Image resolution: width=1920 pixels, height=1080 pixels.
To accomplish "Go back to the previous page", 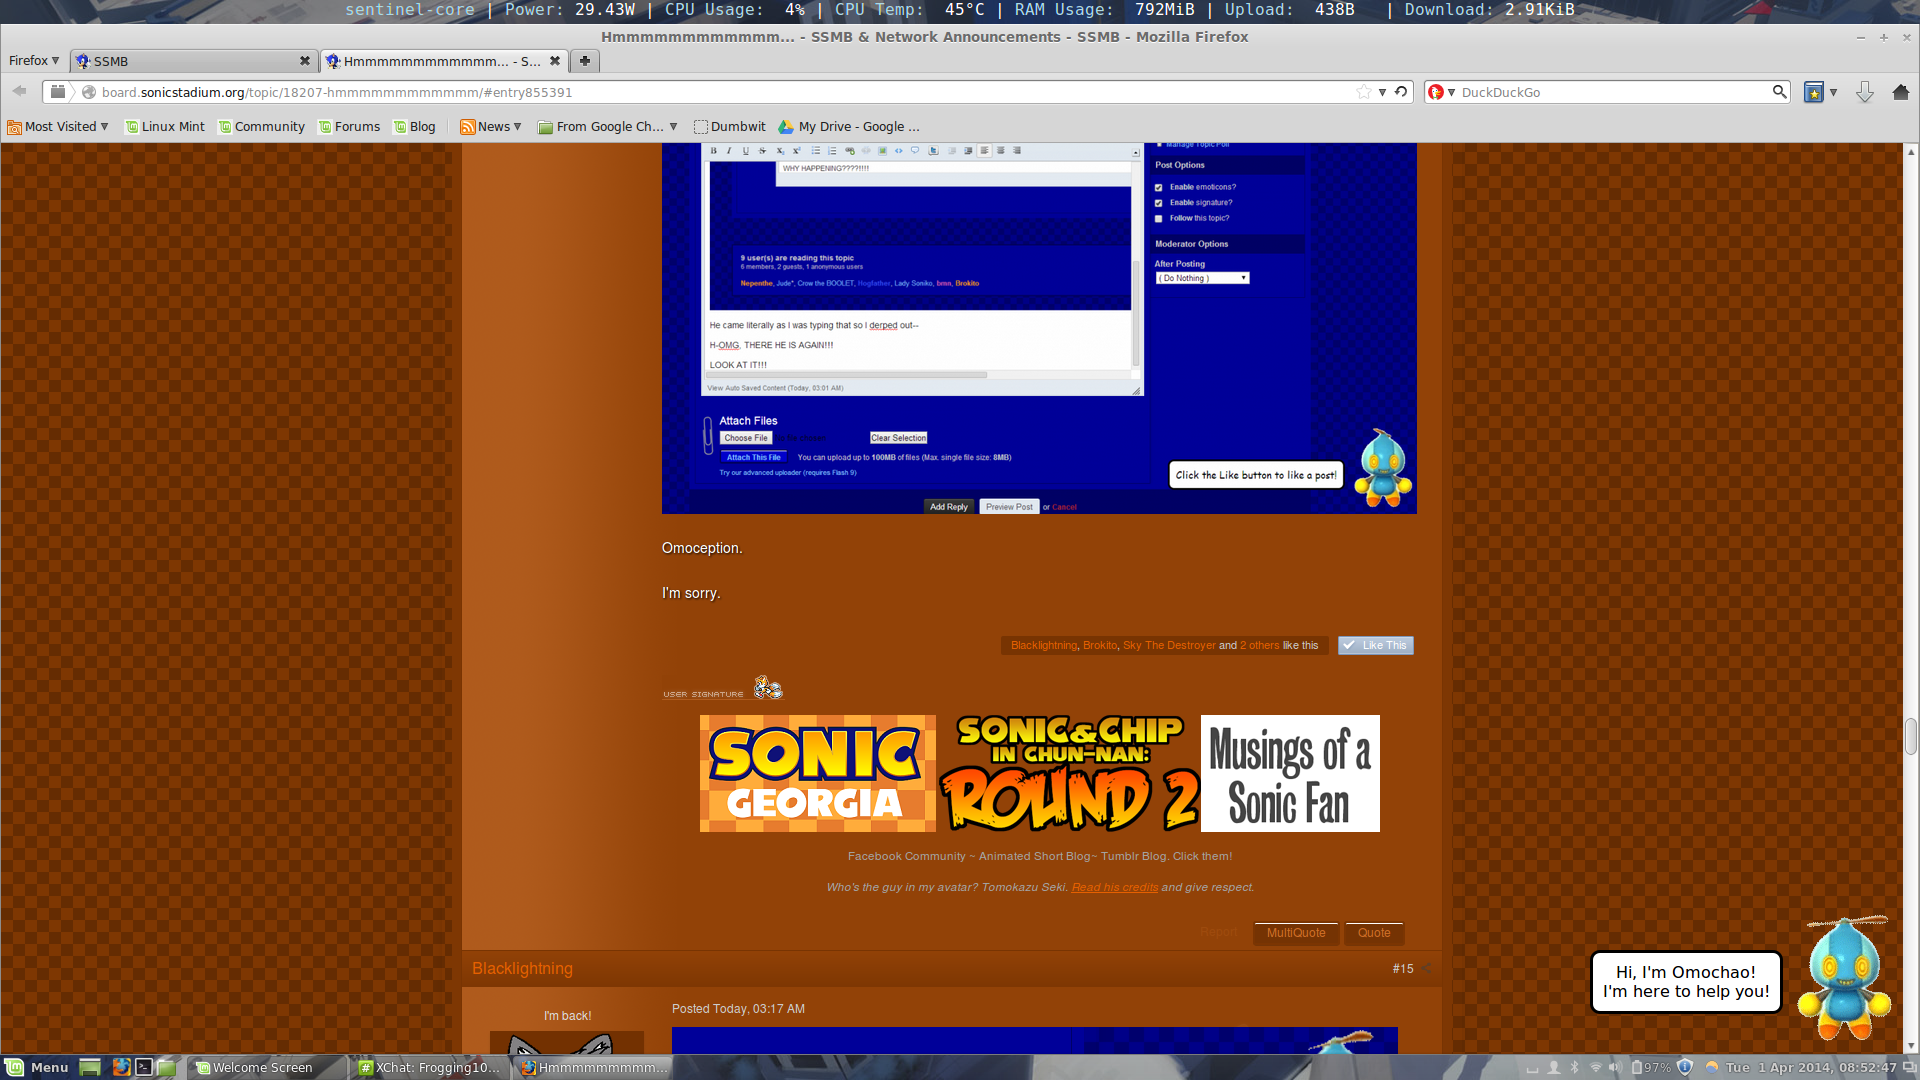I will tap(19, 91).
